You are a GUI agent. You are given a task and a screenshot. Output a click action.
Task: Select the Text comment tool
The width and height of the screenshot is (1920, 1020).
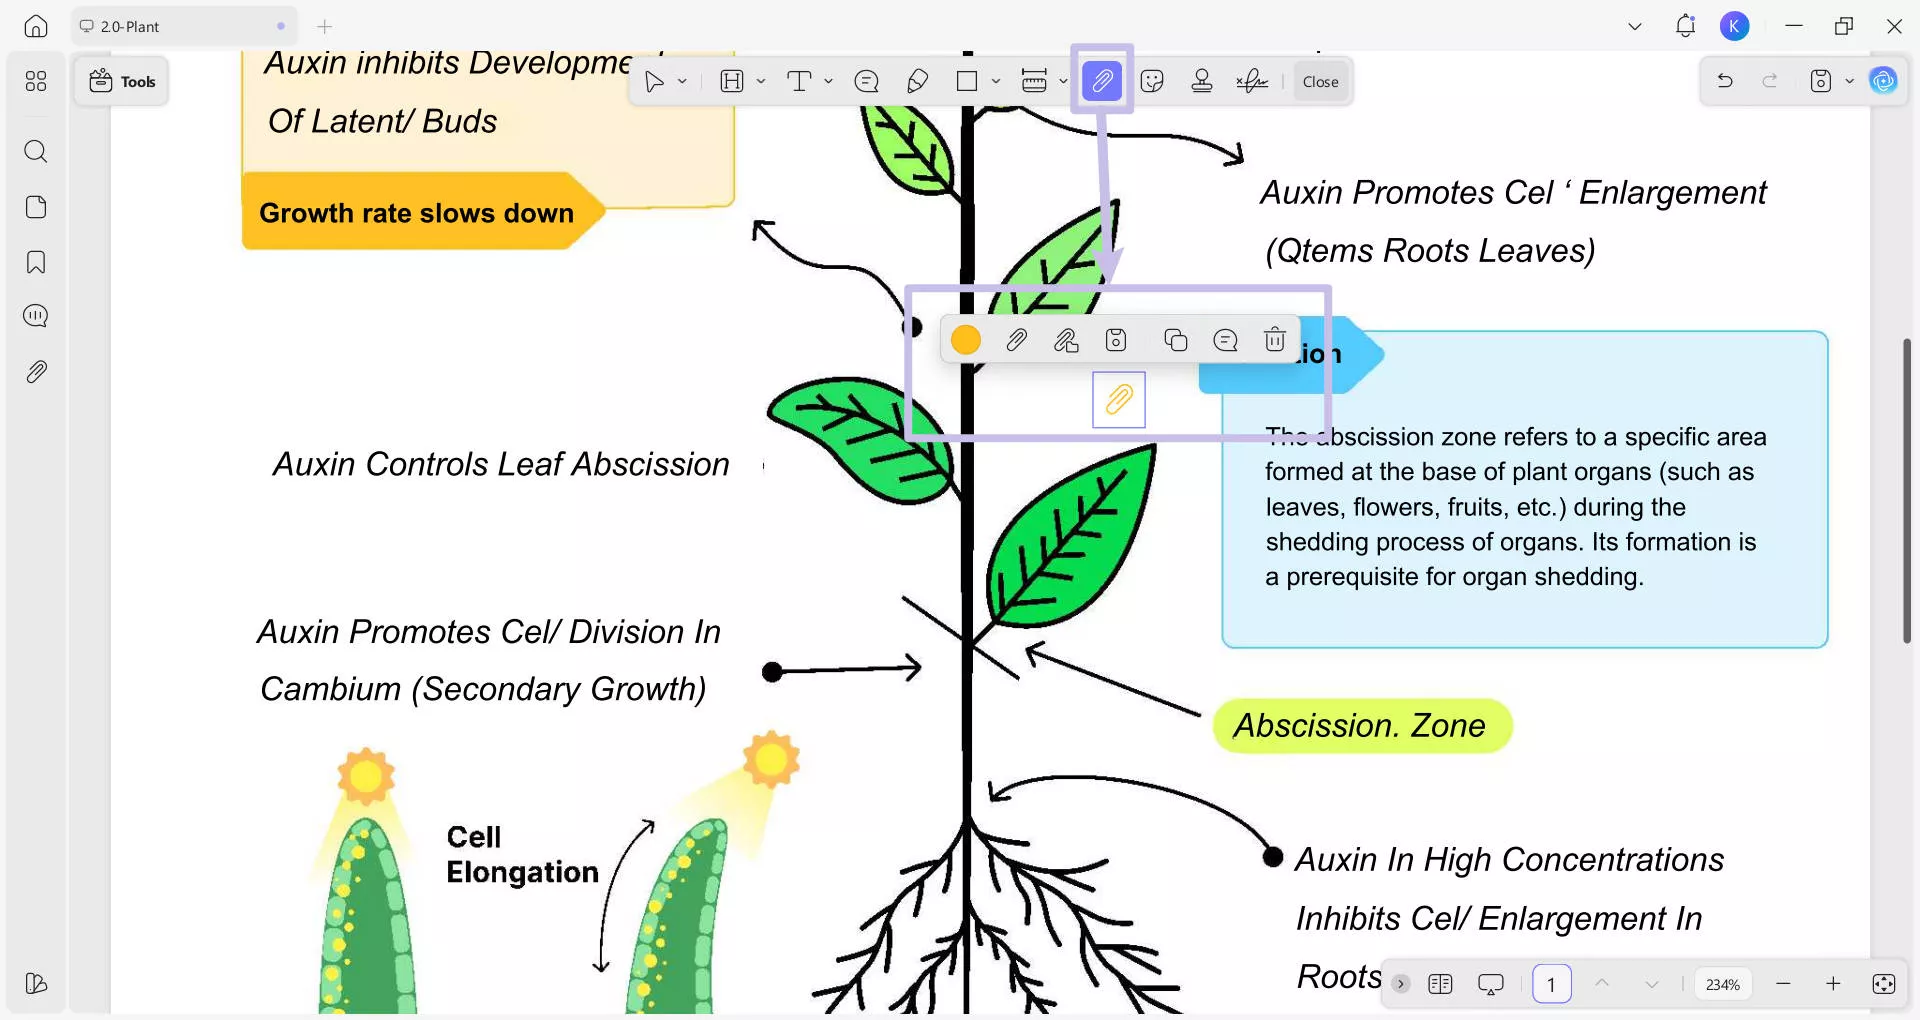pos(799,82)
